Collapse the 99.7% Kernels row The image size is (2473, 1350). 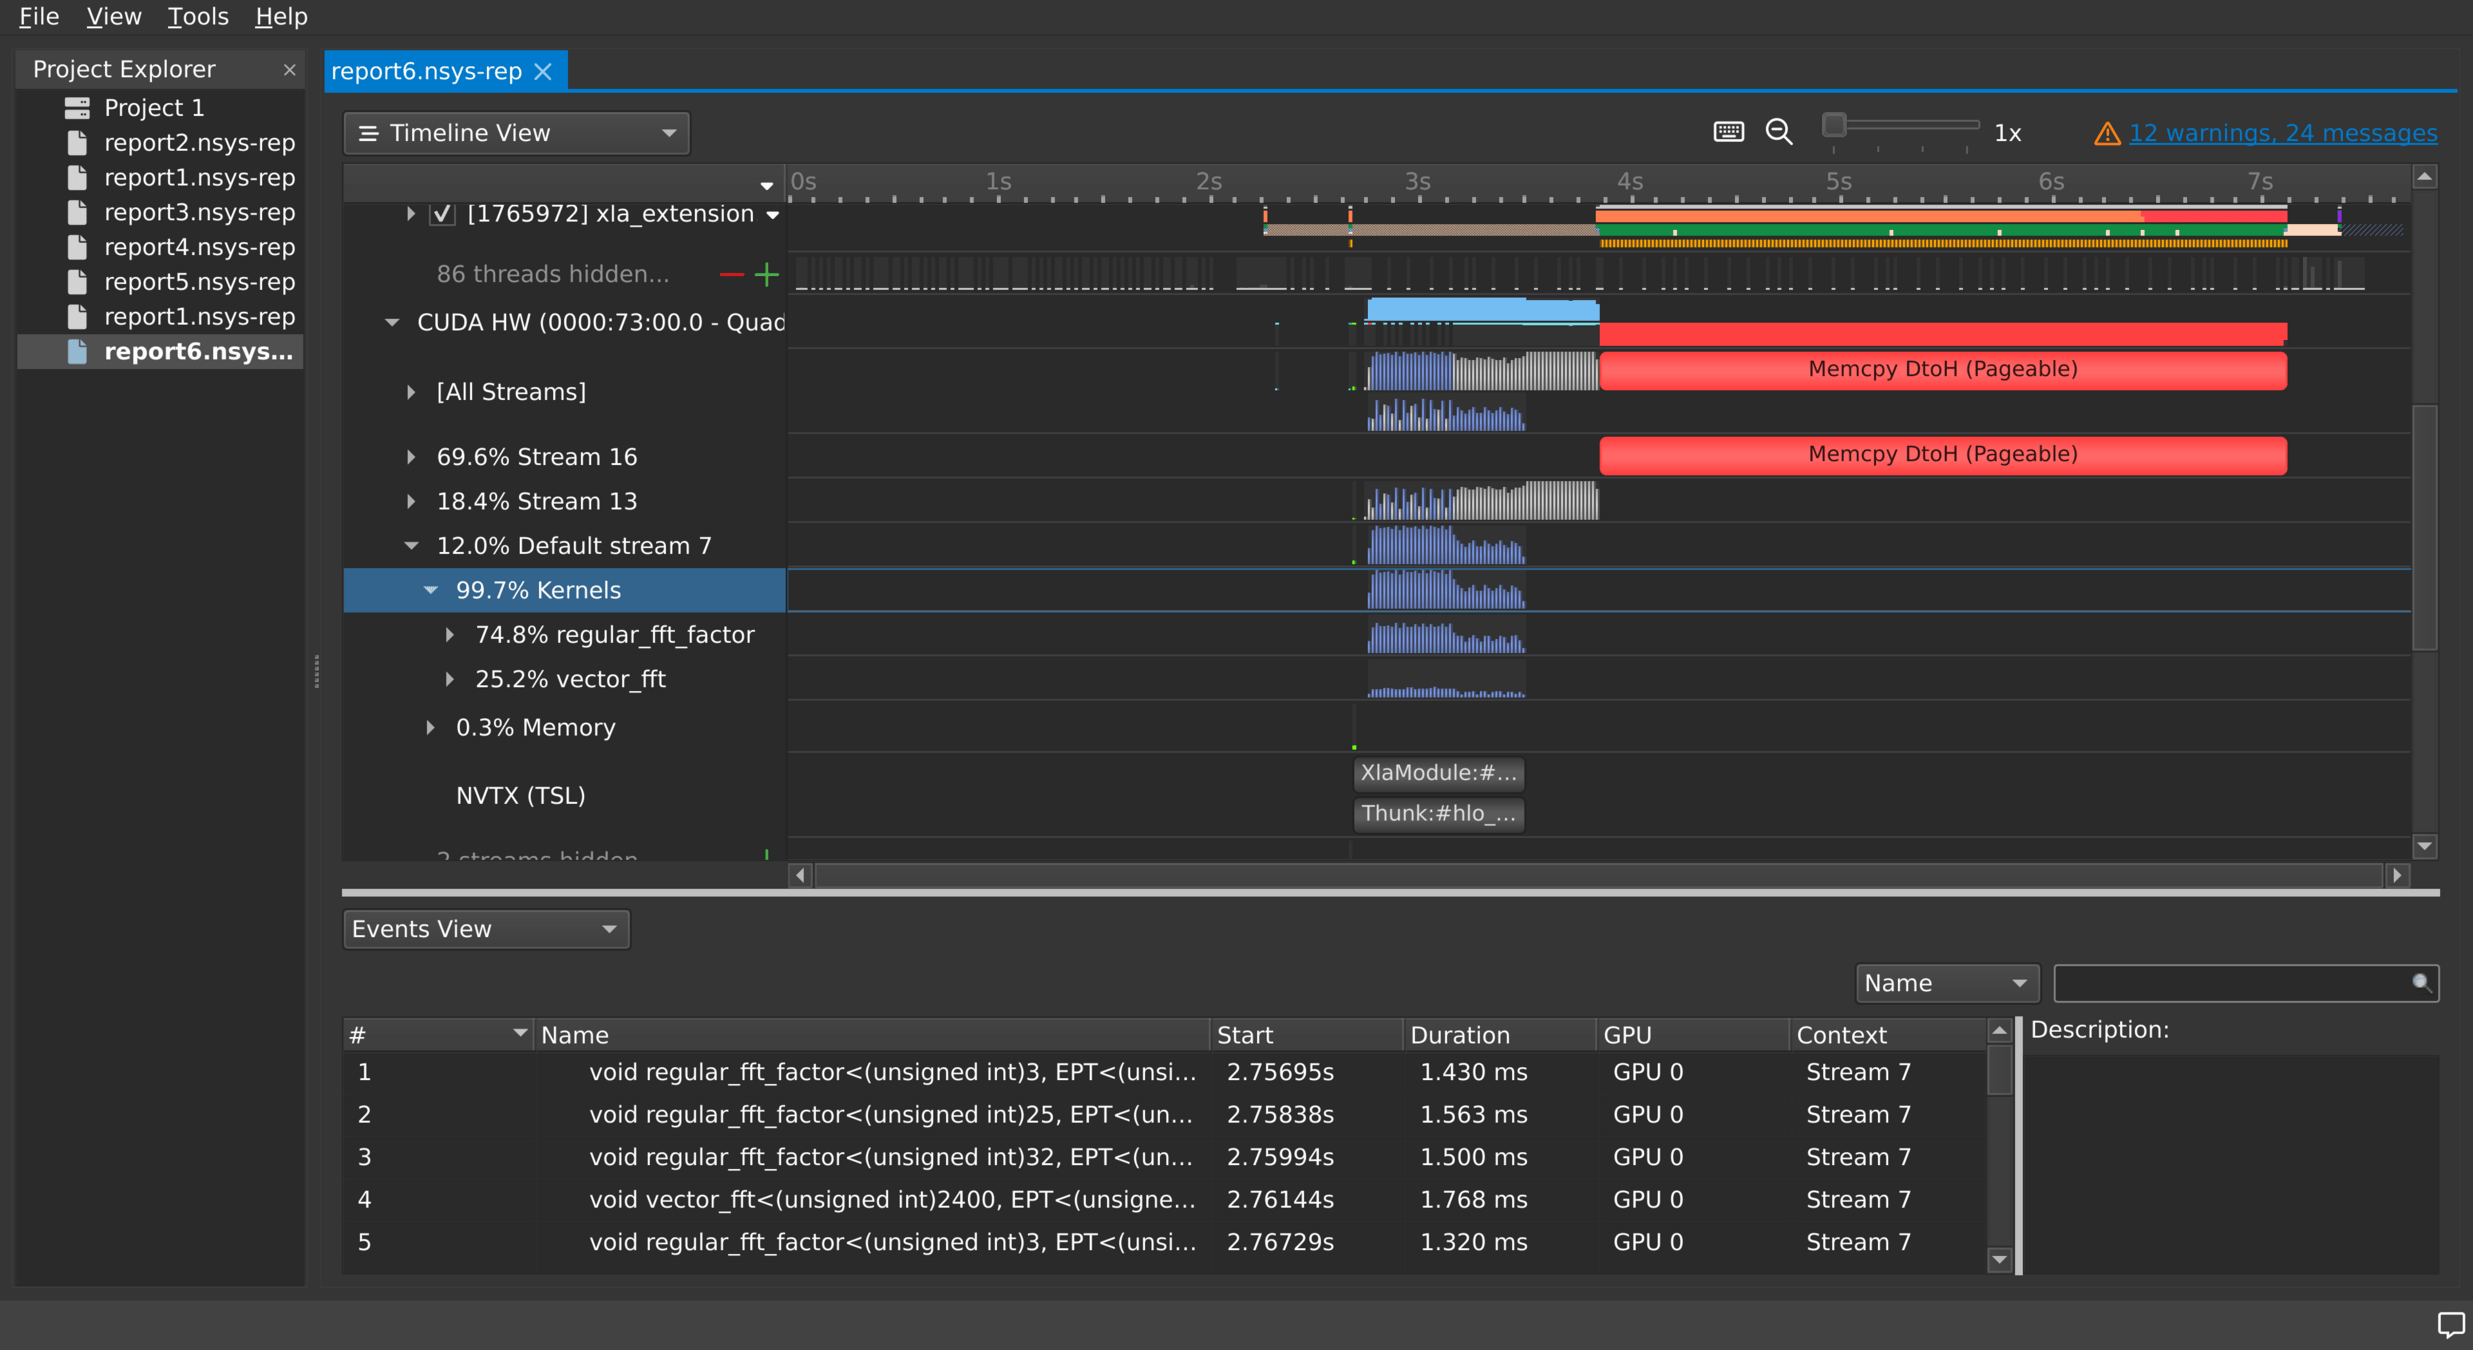(x=431, y=590)
